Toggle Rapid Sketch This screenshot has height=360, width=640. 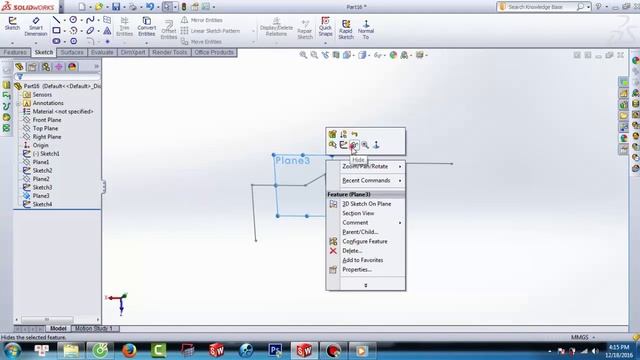346,29
